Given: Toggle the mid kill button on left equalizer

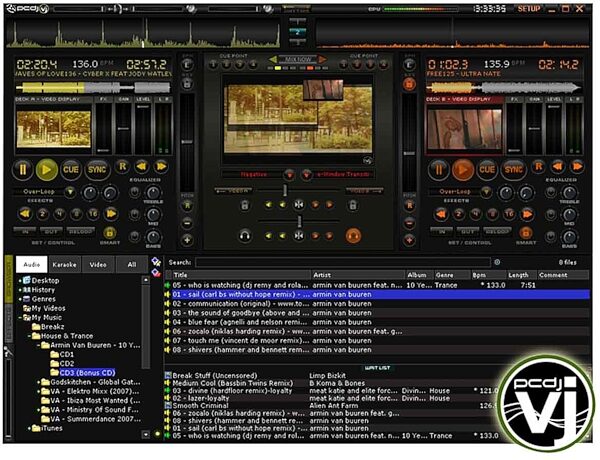Looking at the screenshot, I should [135, 214].
